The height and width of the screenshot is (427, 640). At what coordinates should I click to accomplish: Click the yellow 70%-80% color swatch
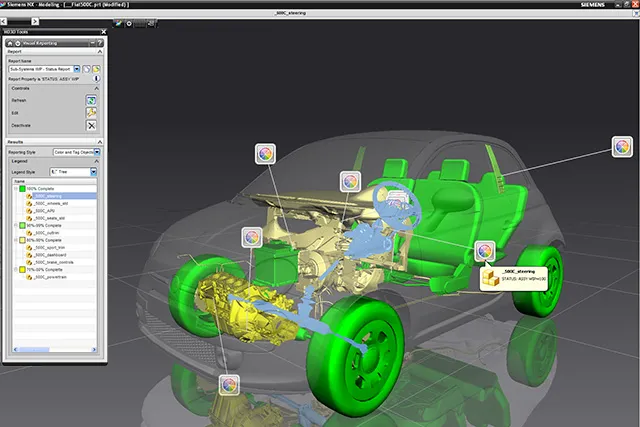[x=22, y=269]
